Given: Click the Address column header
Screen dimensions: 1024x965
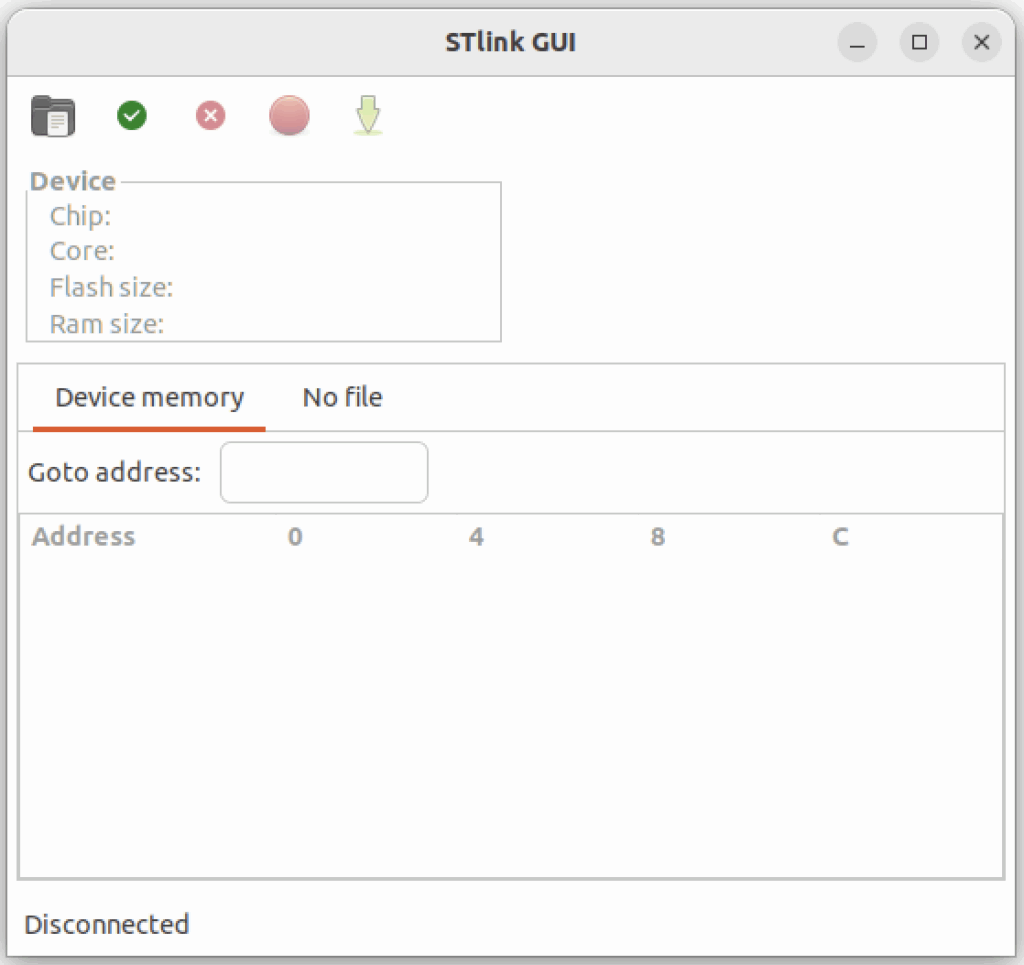Looking at the screenshot, I should click(x=83, y=537).
